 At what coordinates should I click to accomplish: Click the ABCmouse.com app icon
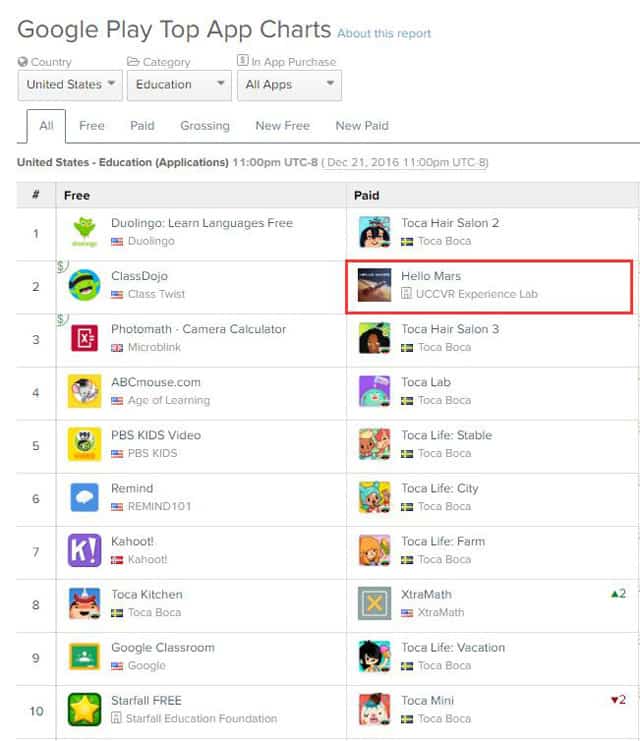click(x=84, y=391)
